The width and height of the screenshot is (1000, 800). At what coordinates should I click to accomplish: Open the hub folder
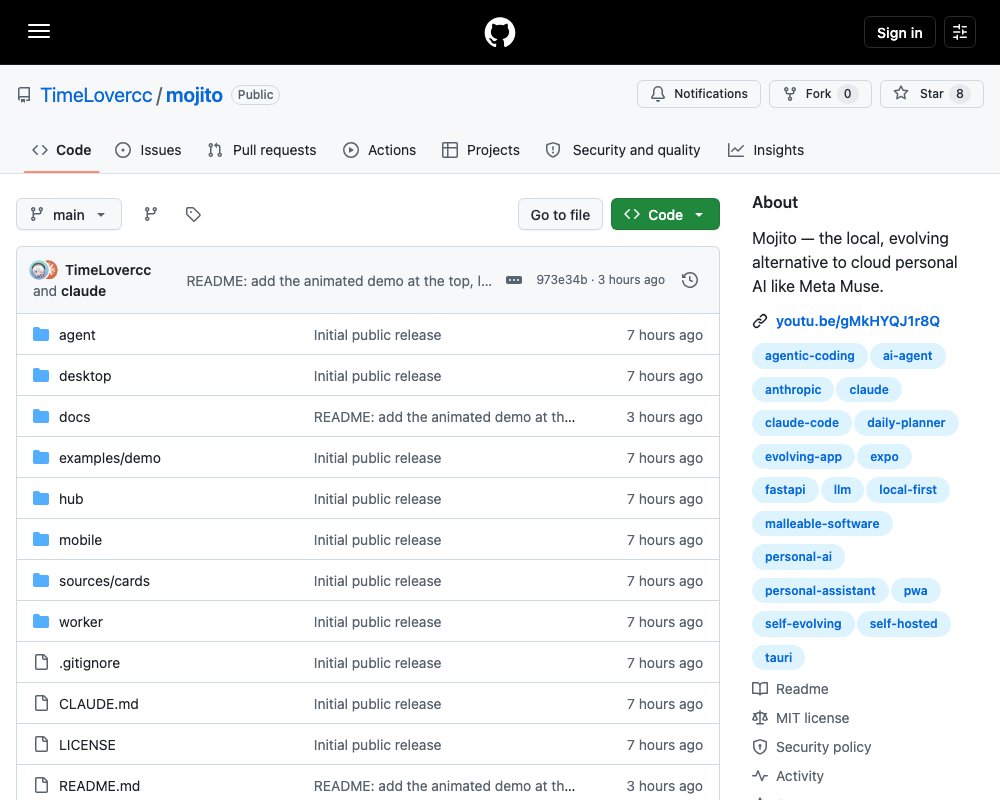pyautogui.click(x=71, y=499)
